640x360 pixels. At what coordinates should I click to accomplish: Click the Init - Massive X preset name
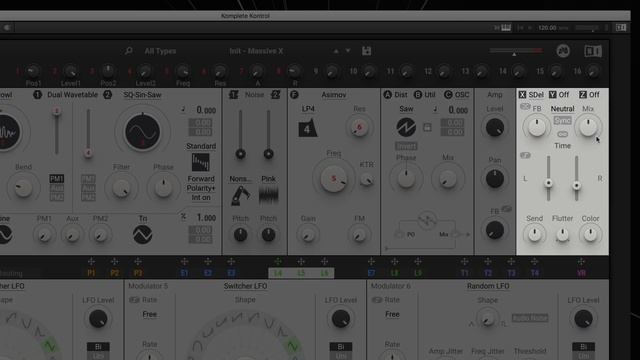[256, 51]
